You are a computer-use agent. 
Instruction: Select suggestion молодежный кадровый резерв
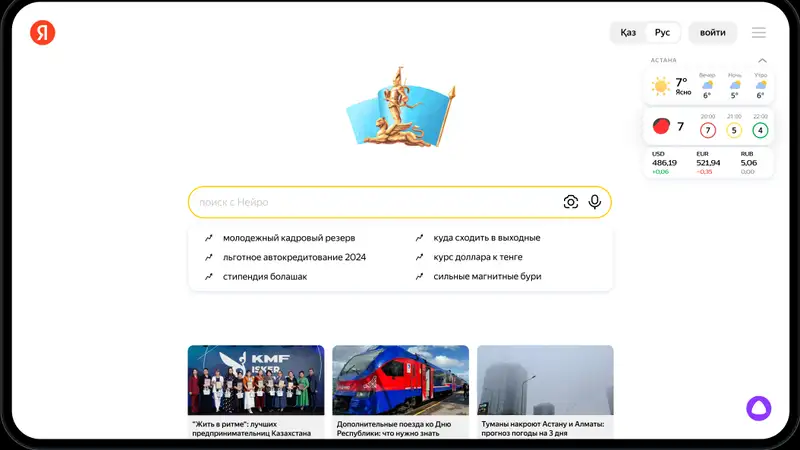[x=289, y=238]
